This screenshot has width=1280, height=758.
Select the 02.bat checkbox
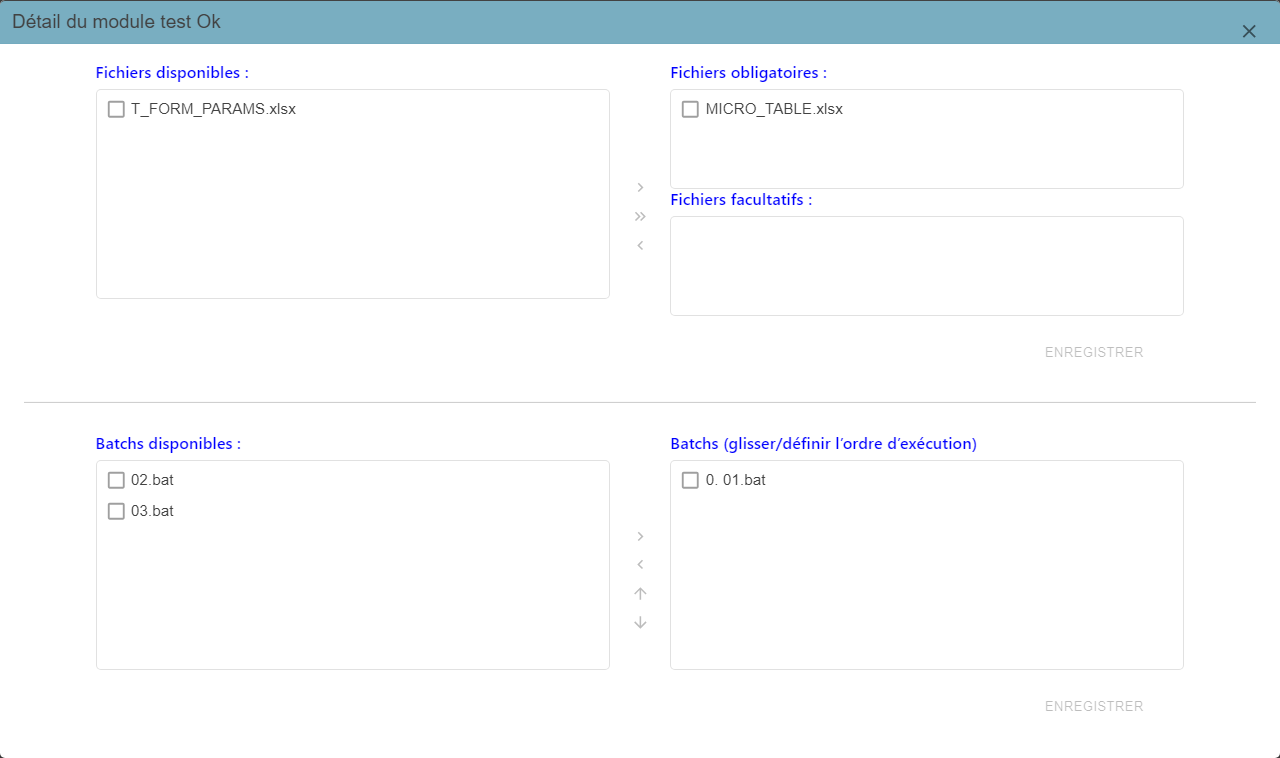116,480
